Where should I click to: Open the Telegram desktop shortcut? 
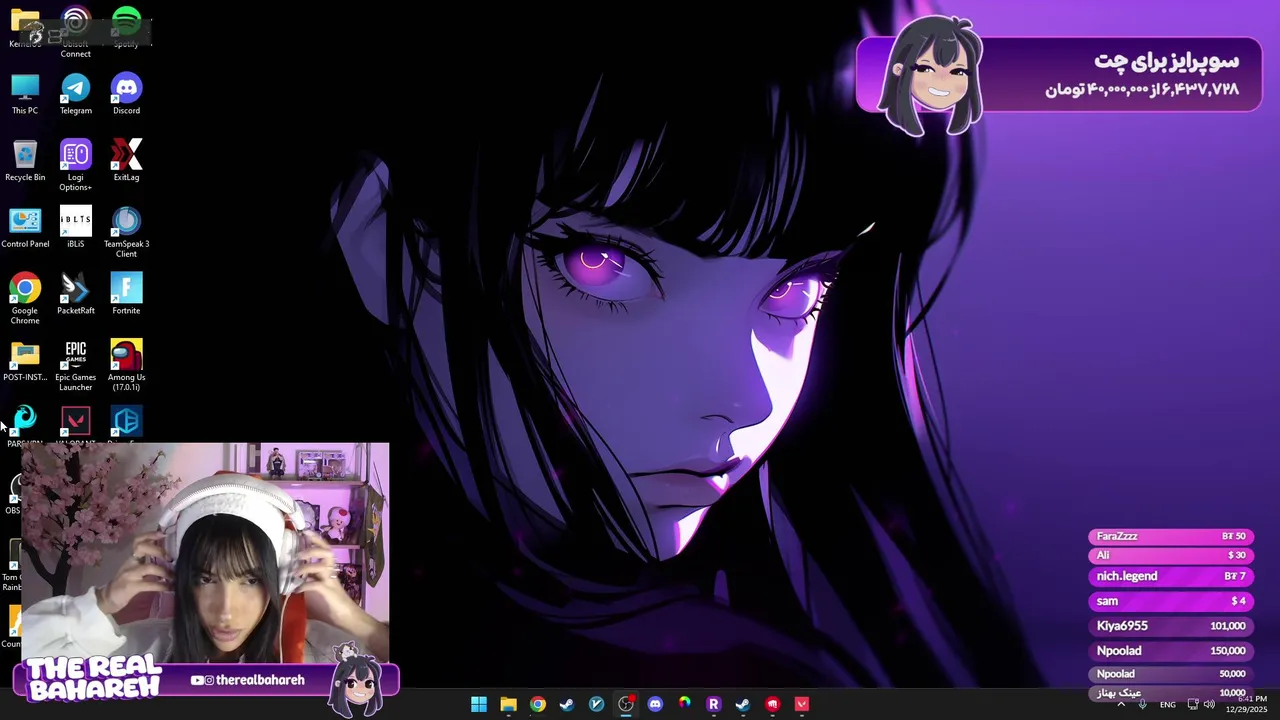(75, 95)
